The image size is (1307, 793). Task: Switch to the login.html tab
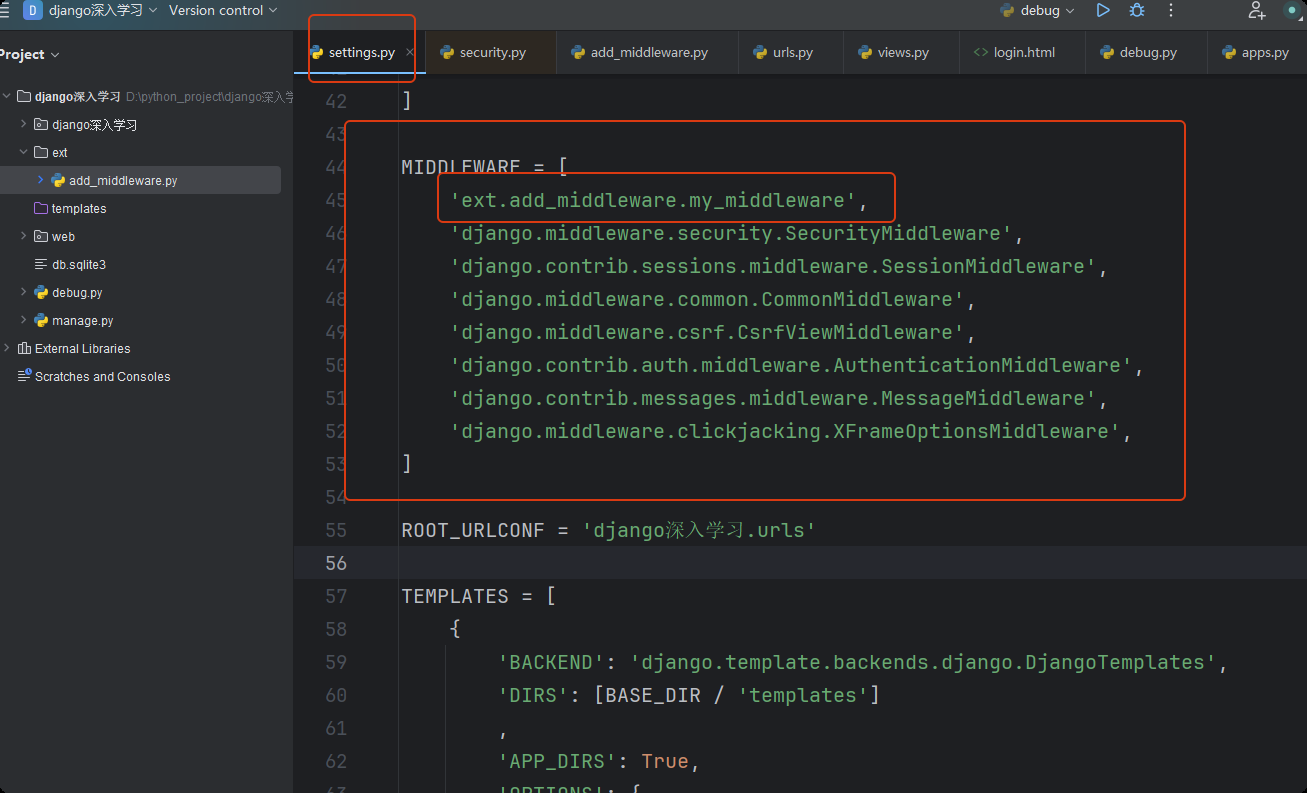click(x=1023, y=52)
